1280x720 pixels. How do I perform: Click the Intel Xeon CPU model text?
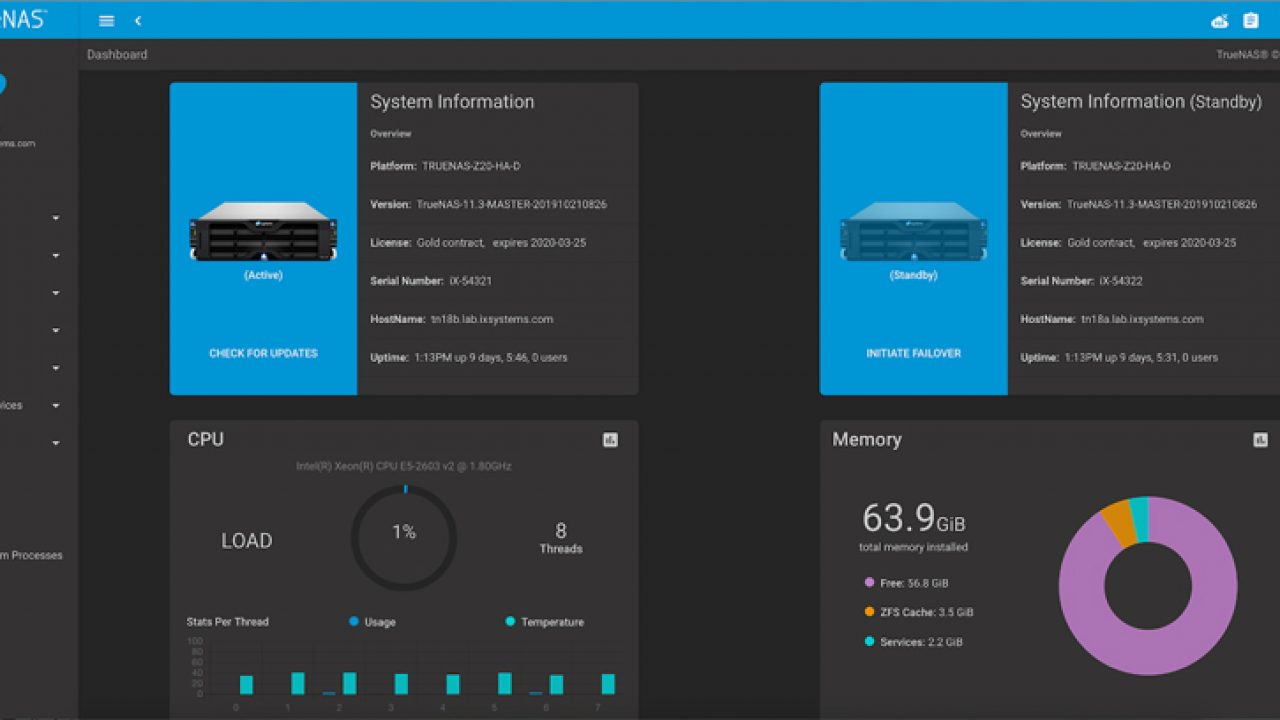click(x=404, y=466)
